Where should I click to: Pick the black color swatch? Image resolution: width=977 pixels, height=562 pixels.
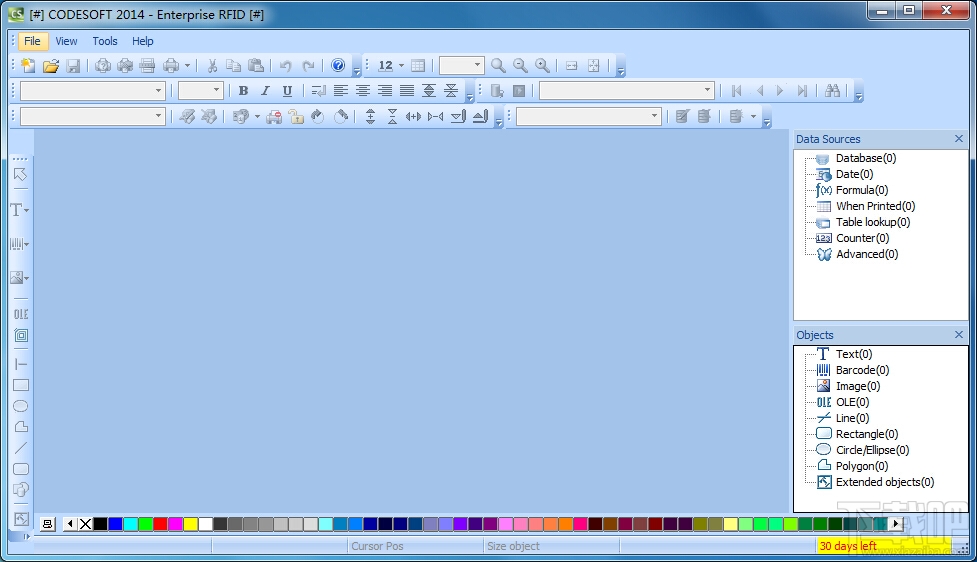click(100, 524)
